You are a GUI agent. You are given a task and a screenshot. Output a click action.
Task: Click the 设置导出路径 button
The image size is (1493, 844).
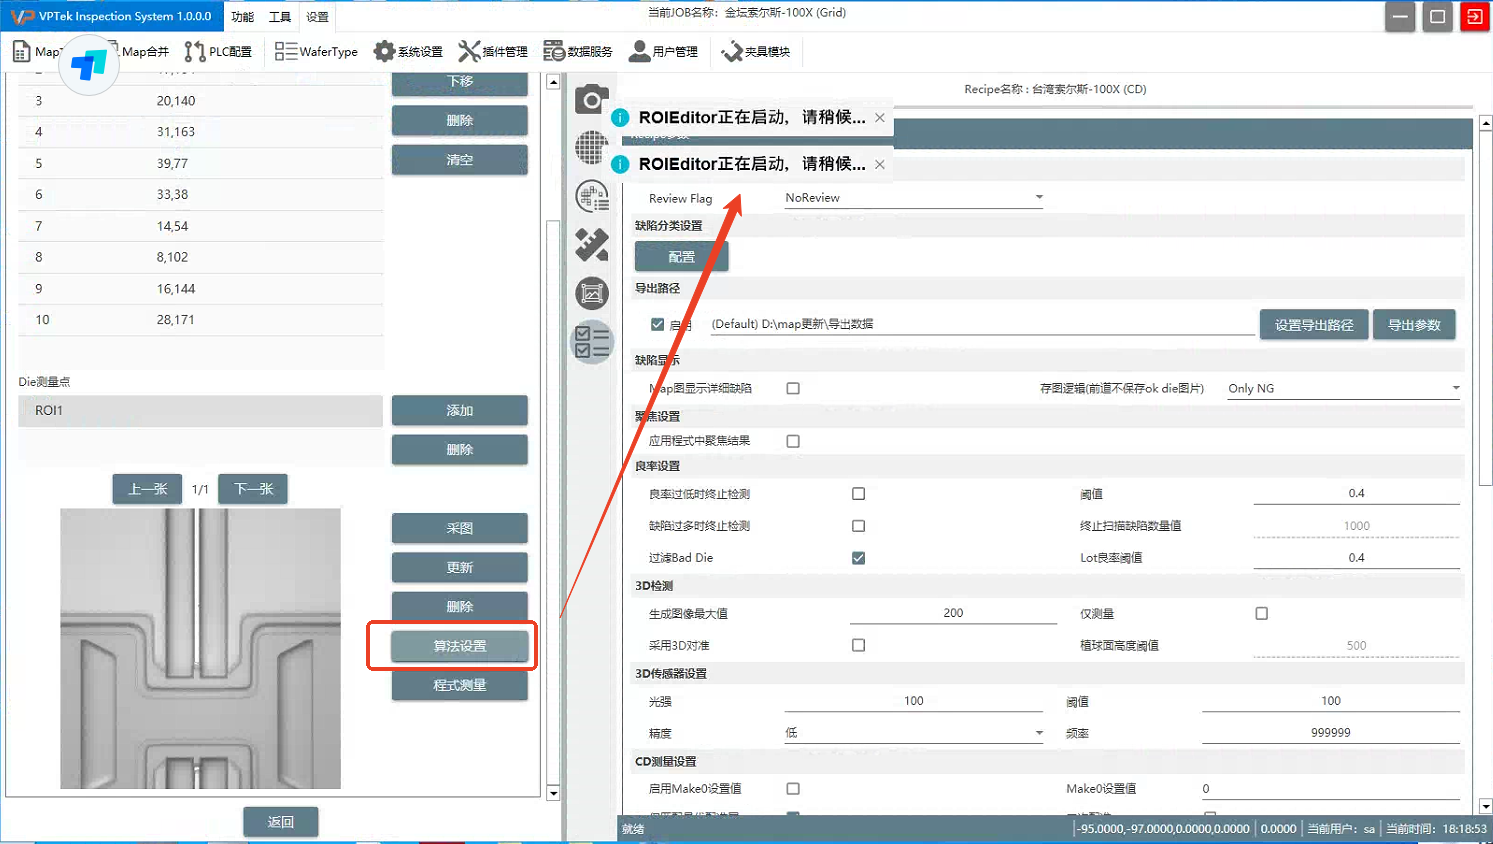(x=1313, y=325)
